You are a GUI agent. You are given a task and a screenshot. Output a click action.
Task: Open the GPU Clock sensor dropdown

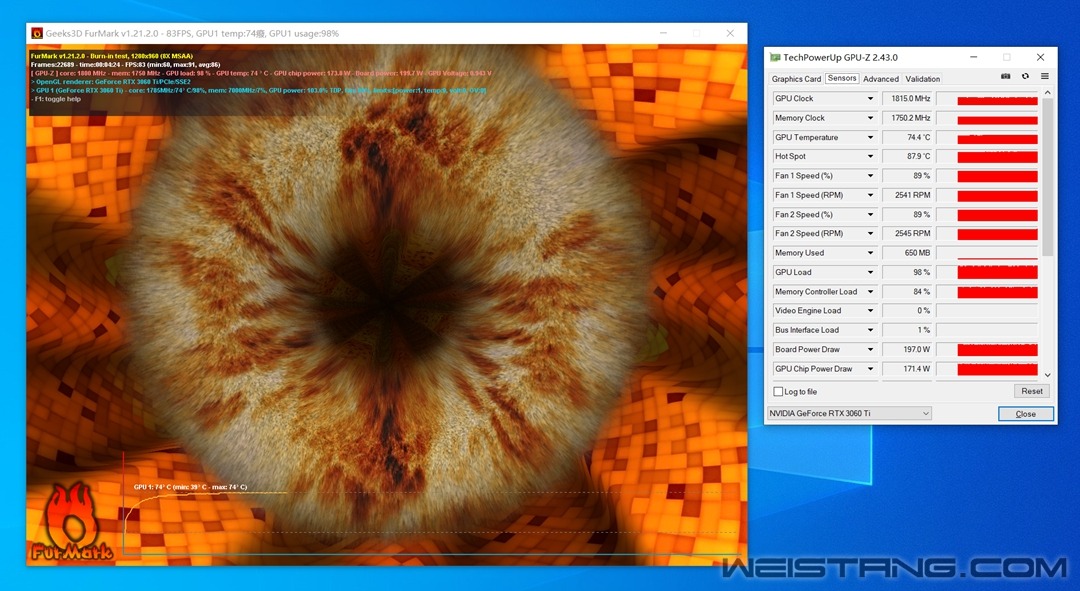[x=870, y=98]
